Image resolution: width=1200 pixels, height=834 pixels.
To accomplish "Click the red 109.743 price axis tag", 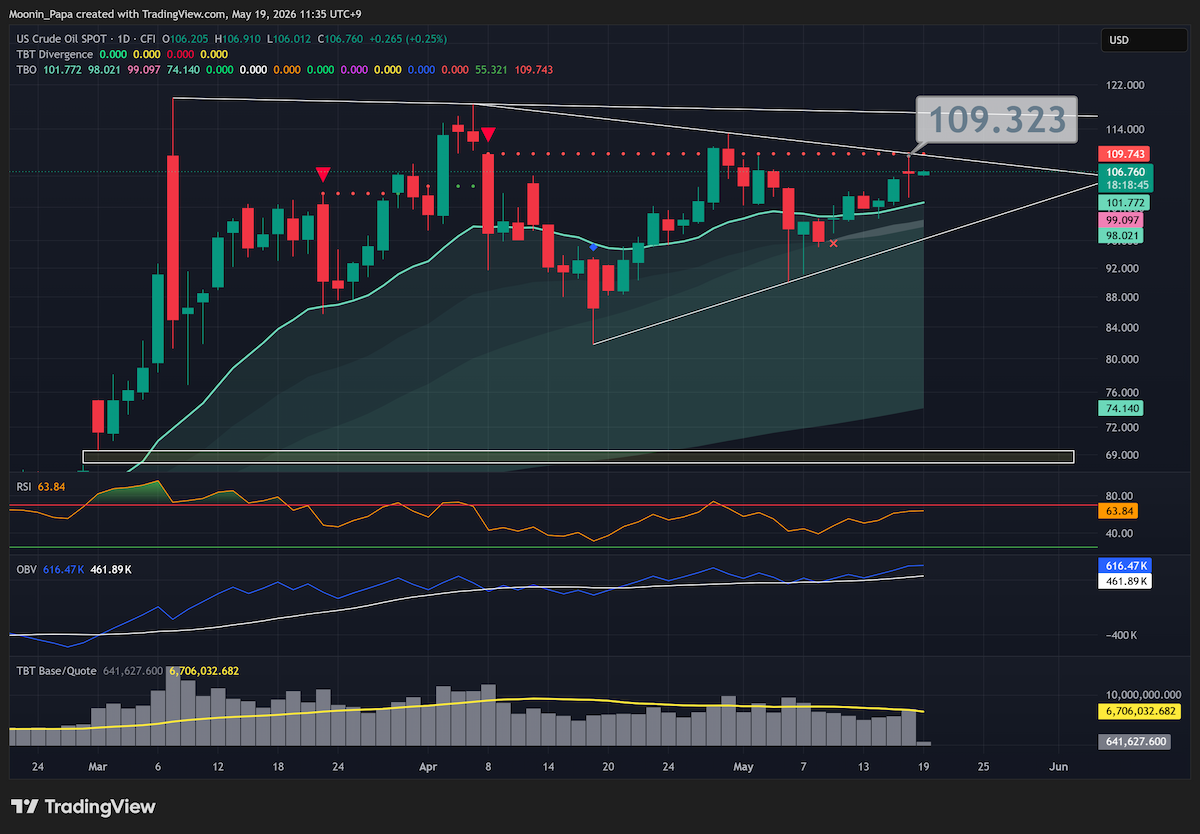I will [x=1123, y=154].
